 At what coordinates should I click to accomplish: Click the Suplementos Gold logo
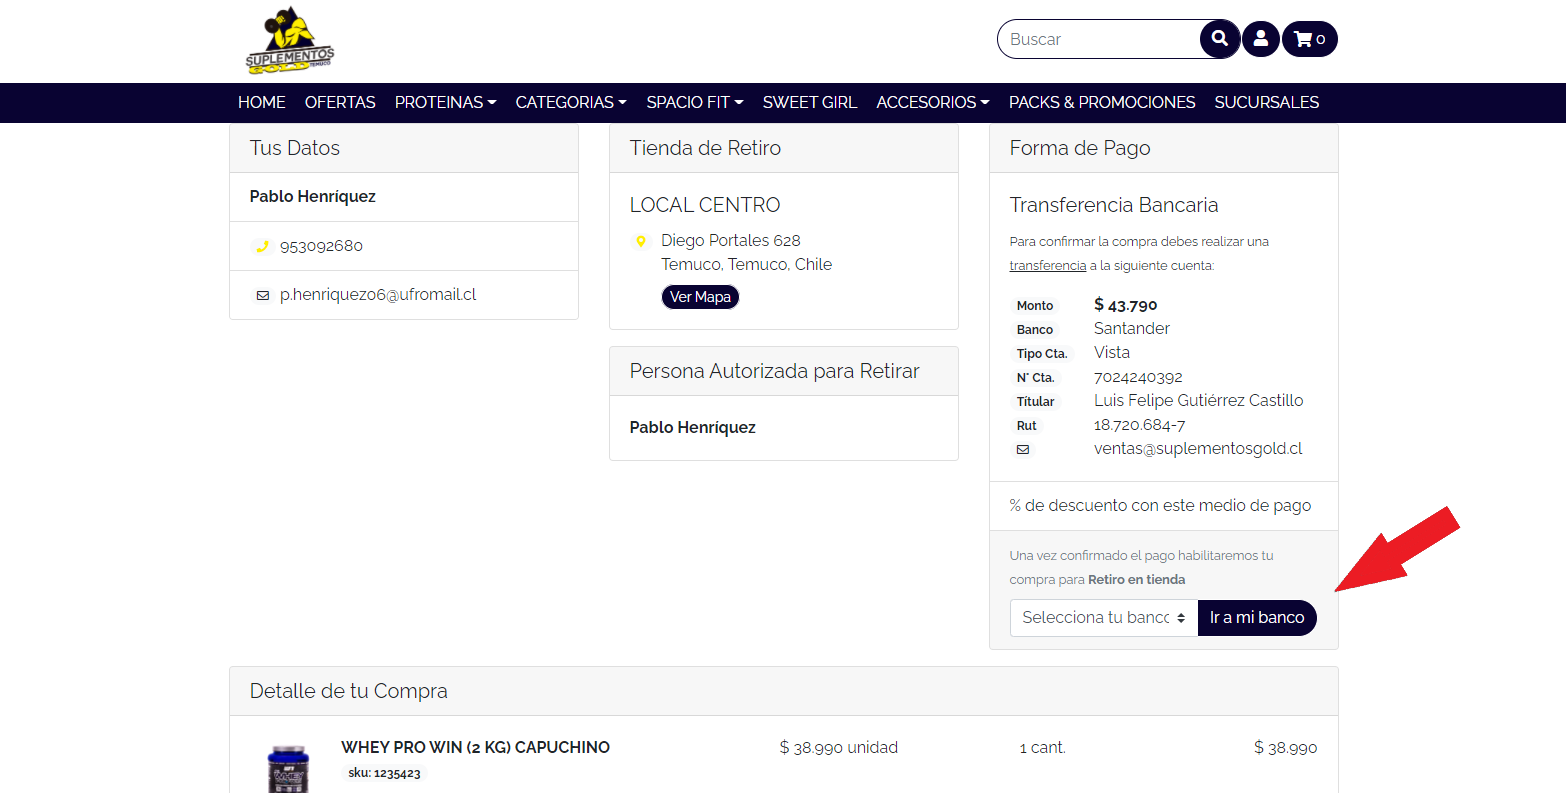point(290,41)
